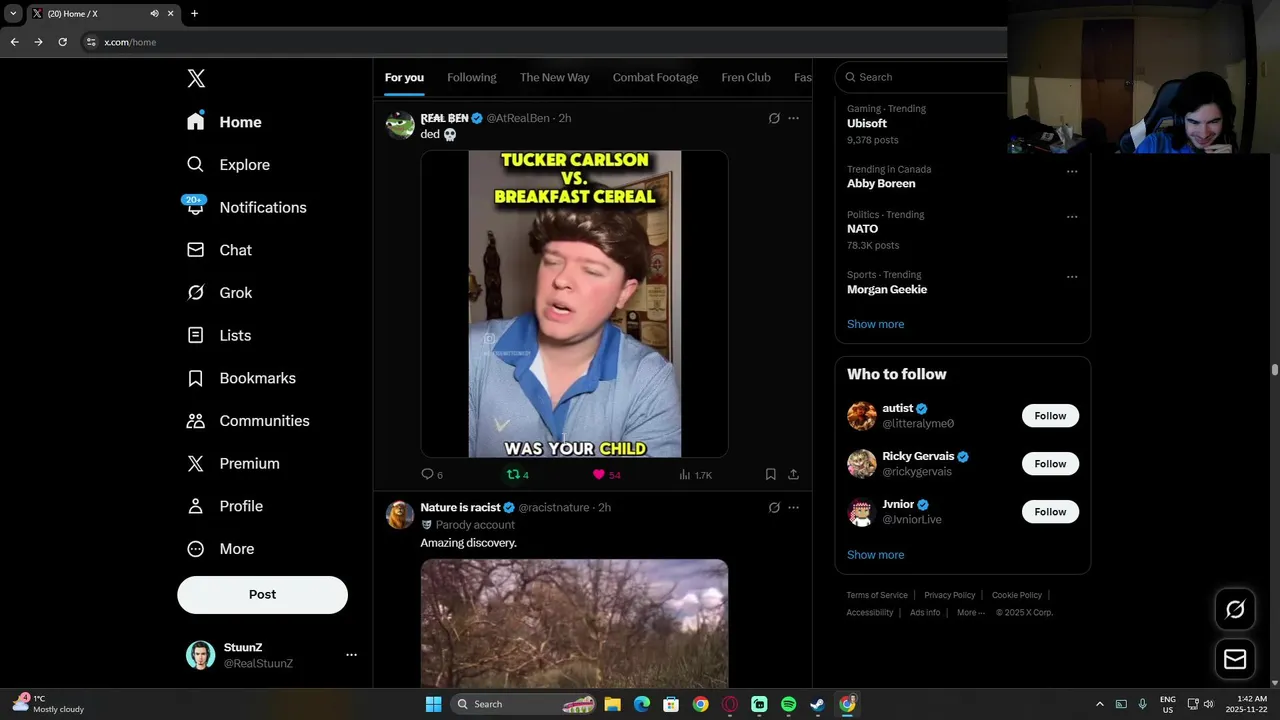
Task: Click the Post button
Action: tap(262, 594)
